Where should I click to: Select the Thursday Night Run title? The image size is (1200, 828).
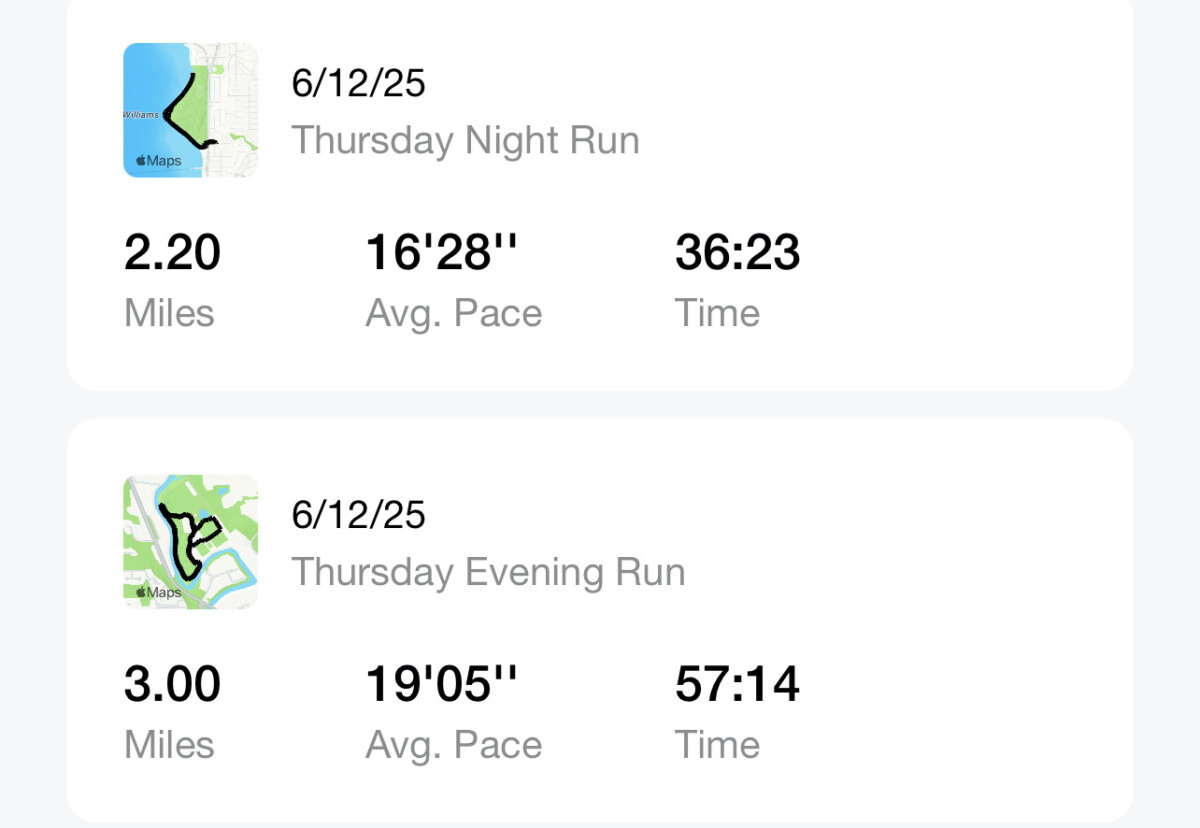[465, 140]
